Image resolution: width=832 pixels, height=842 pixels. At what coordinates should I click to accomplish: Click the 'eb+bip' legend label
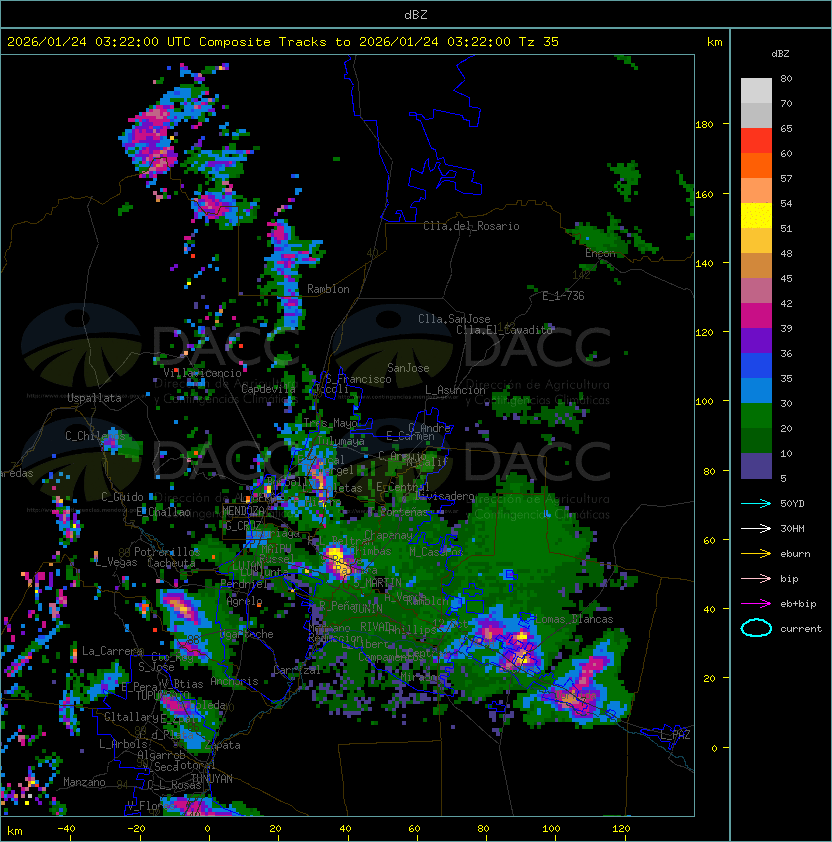(798, 604)
